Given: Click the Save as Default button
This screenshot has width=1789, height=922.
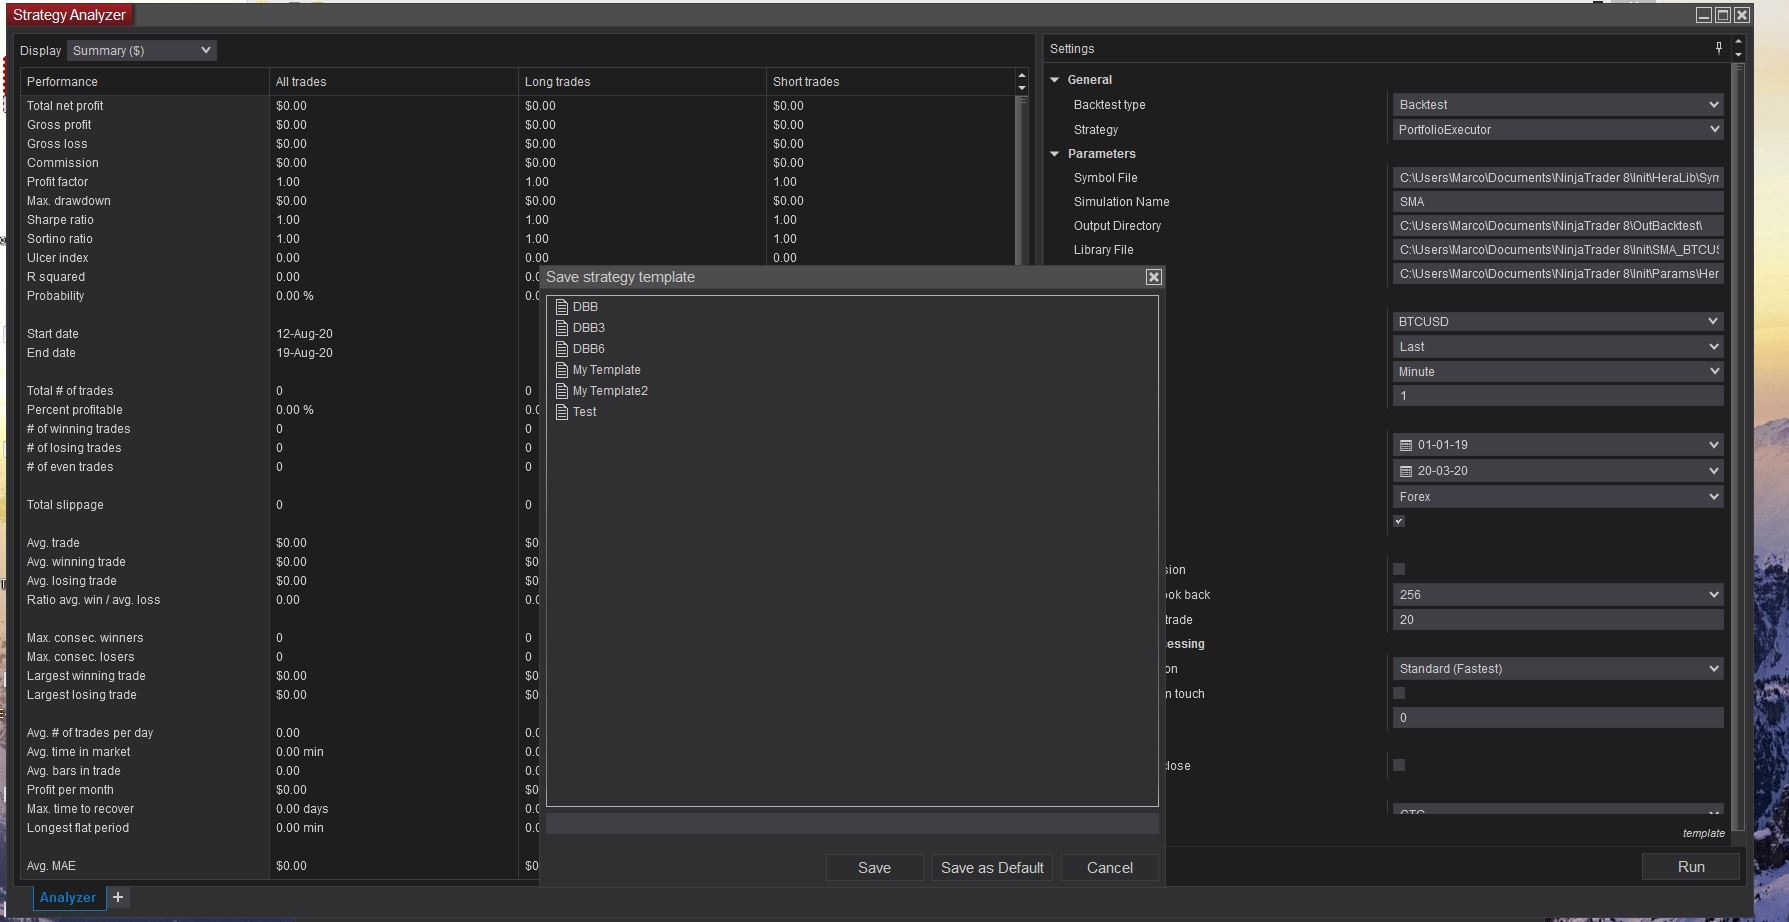Looking at the screenshot, I should click(x=992, y=868).
